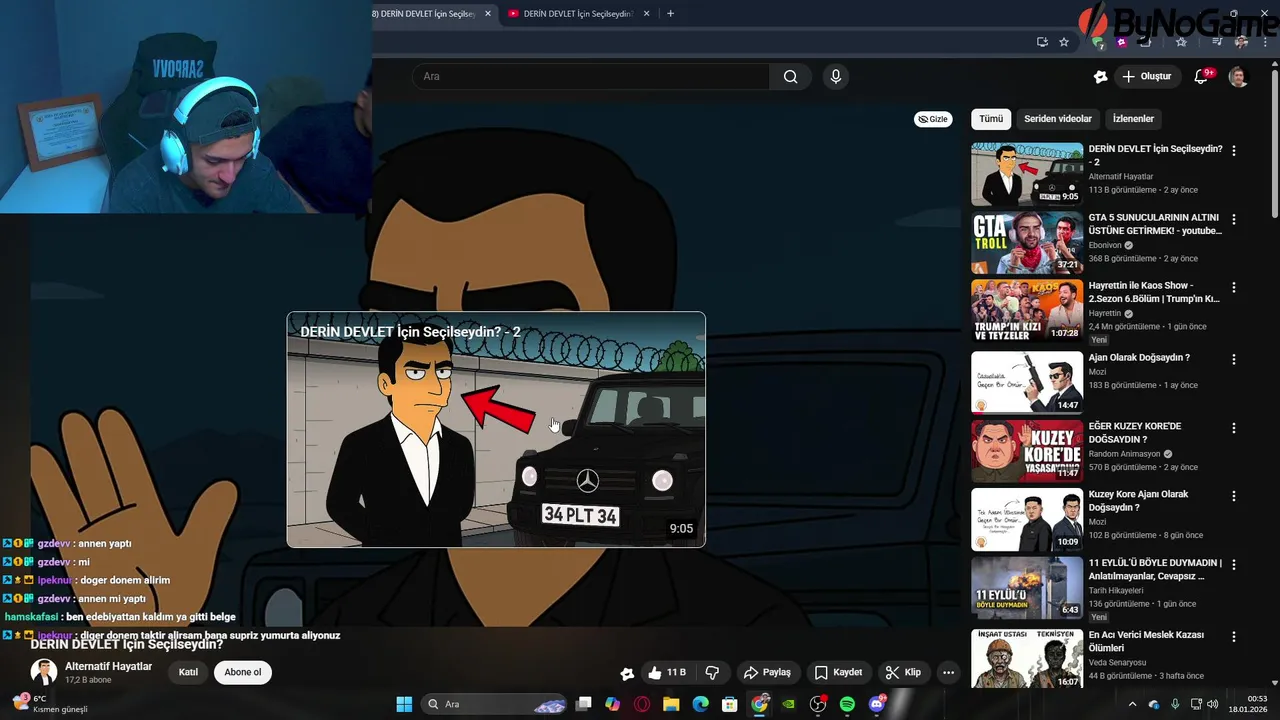Screen dimensions: 1280x720
Task: Open GTA TROLL video thumbnail
Action: (1027, 242)
